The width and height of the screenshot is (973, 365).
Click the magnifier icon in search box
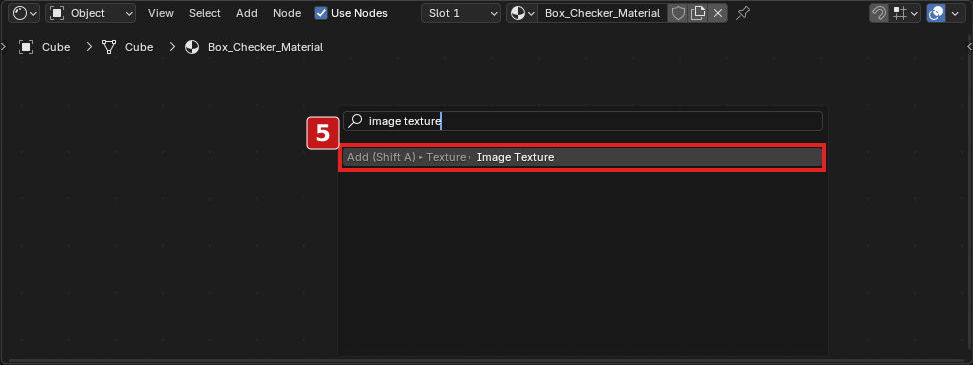pyautogui.click(x=355, y=121)
